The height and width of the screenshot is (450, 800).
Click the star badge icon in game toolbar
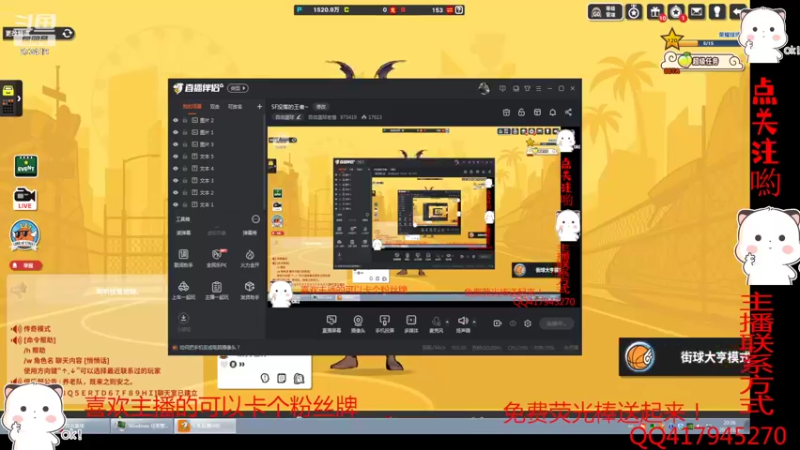676,11
